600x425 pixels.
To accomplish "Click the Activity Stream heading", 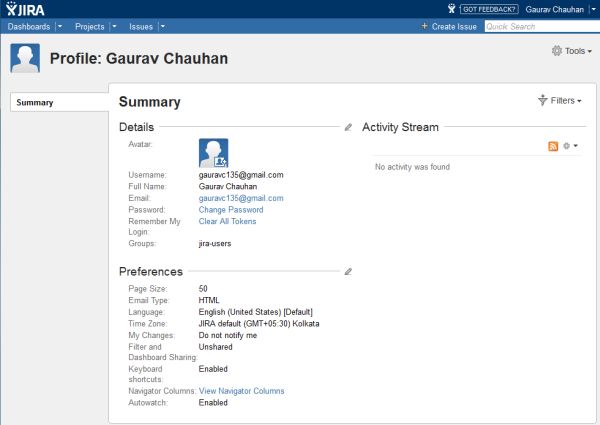I will (x=400, y=127).
